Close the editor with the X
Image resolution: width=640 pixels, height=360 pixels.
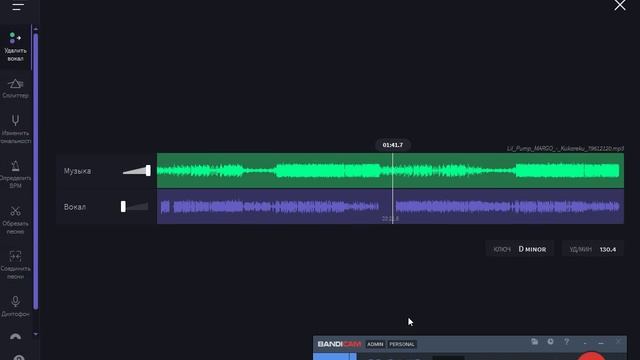tap(620, 5)
